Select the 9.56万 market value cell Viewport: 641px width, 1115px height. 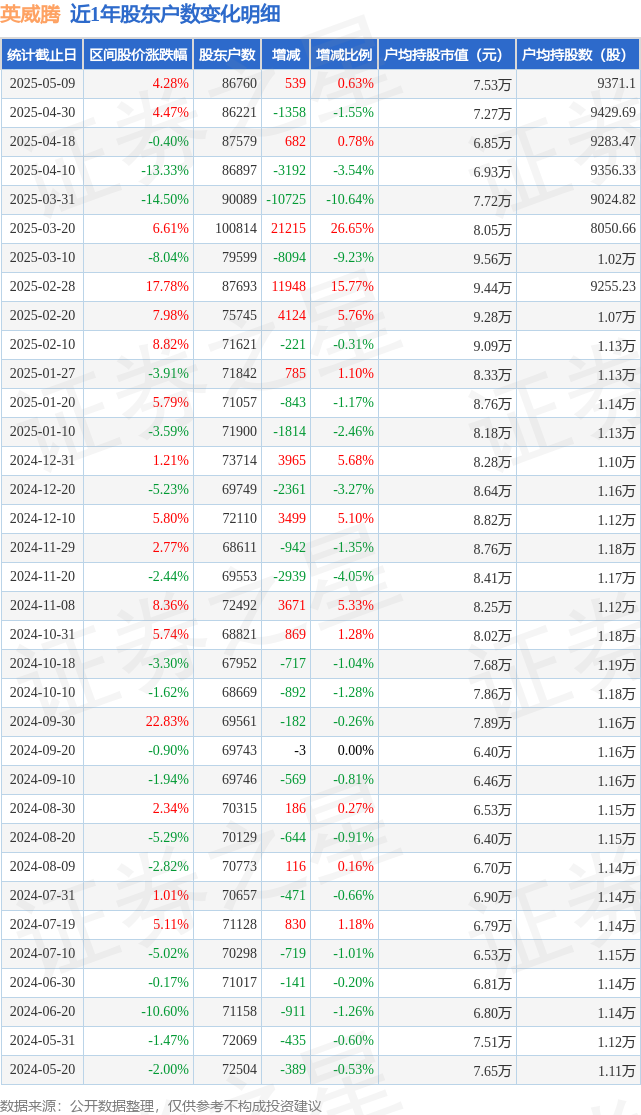pos(492,258)
